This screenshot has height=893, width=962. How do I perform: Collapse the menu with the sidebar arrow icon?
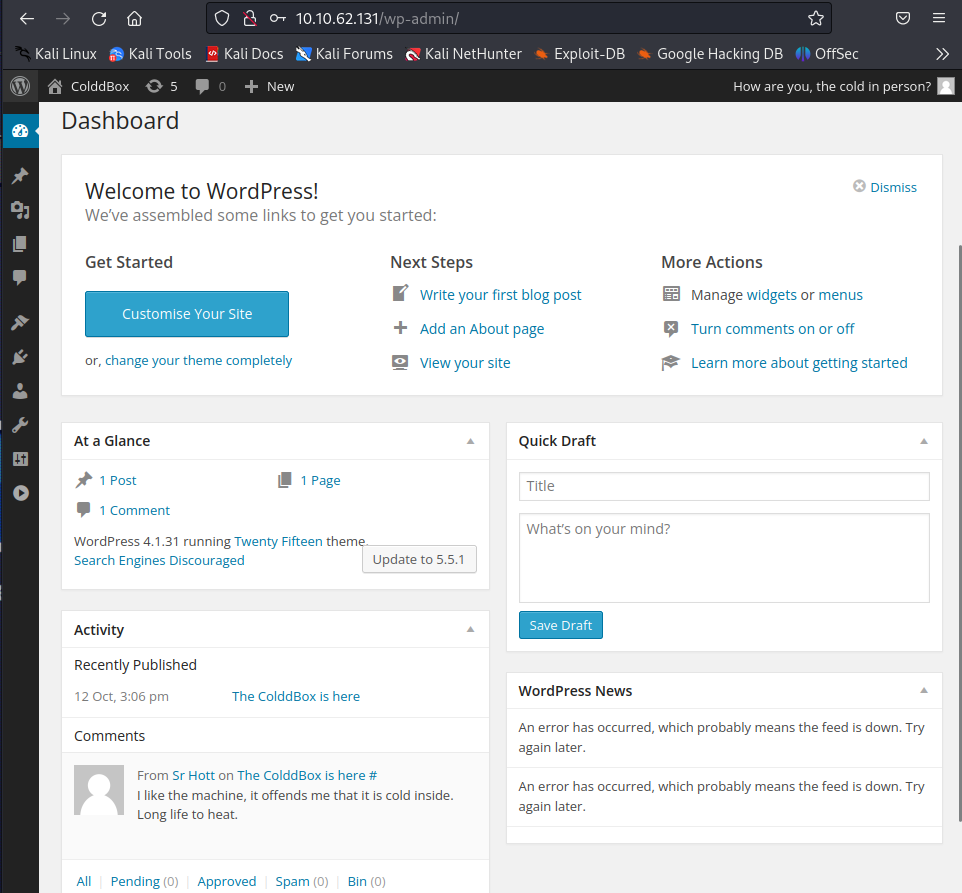pos(20,493)
